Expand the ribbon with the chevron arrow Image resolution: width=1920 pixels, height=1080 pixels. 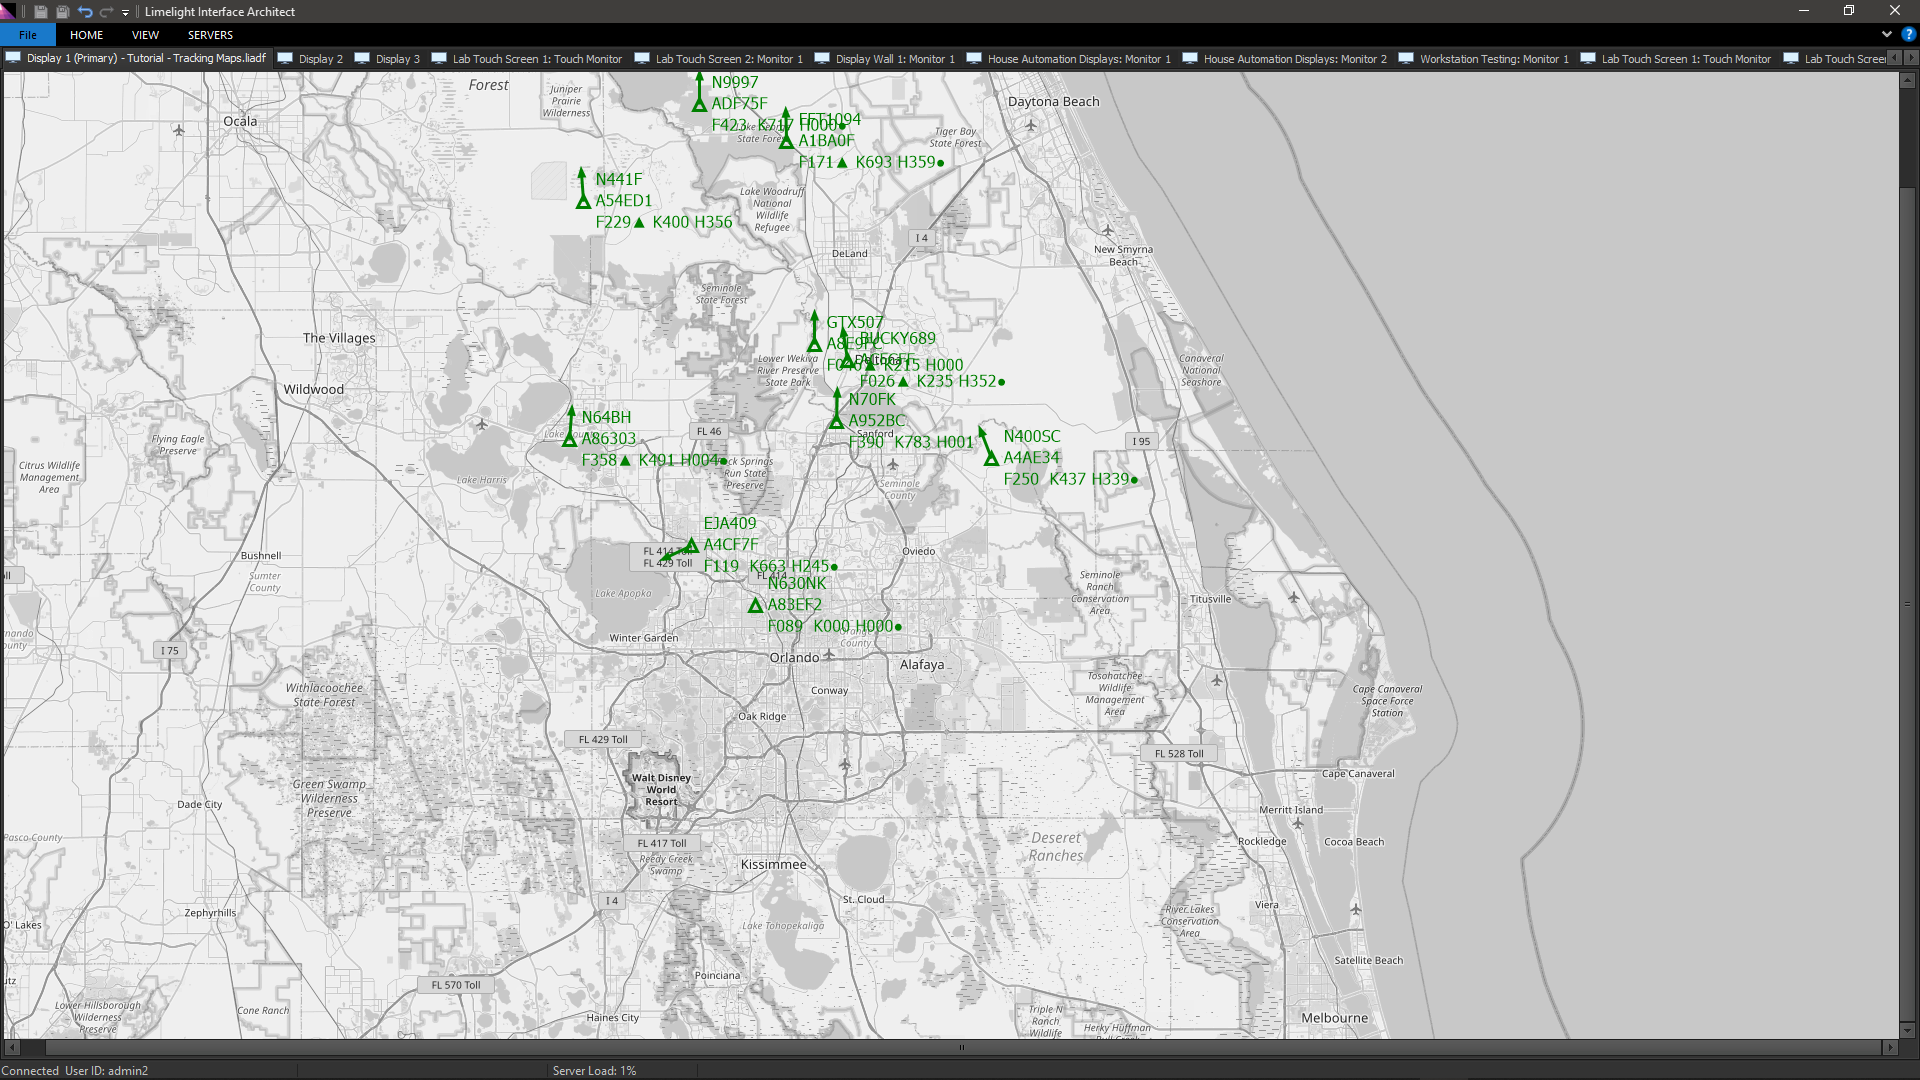tap(1887, 34)
